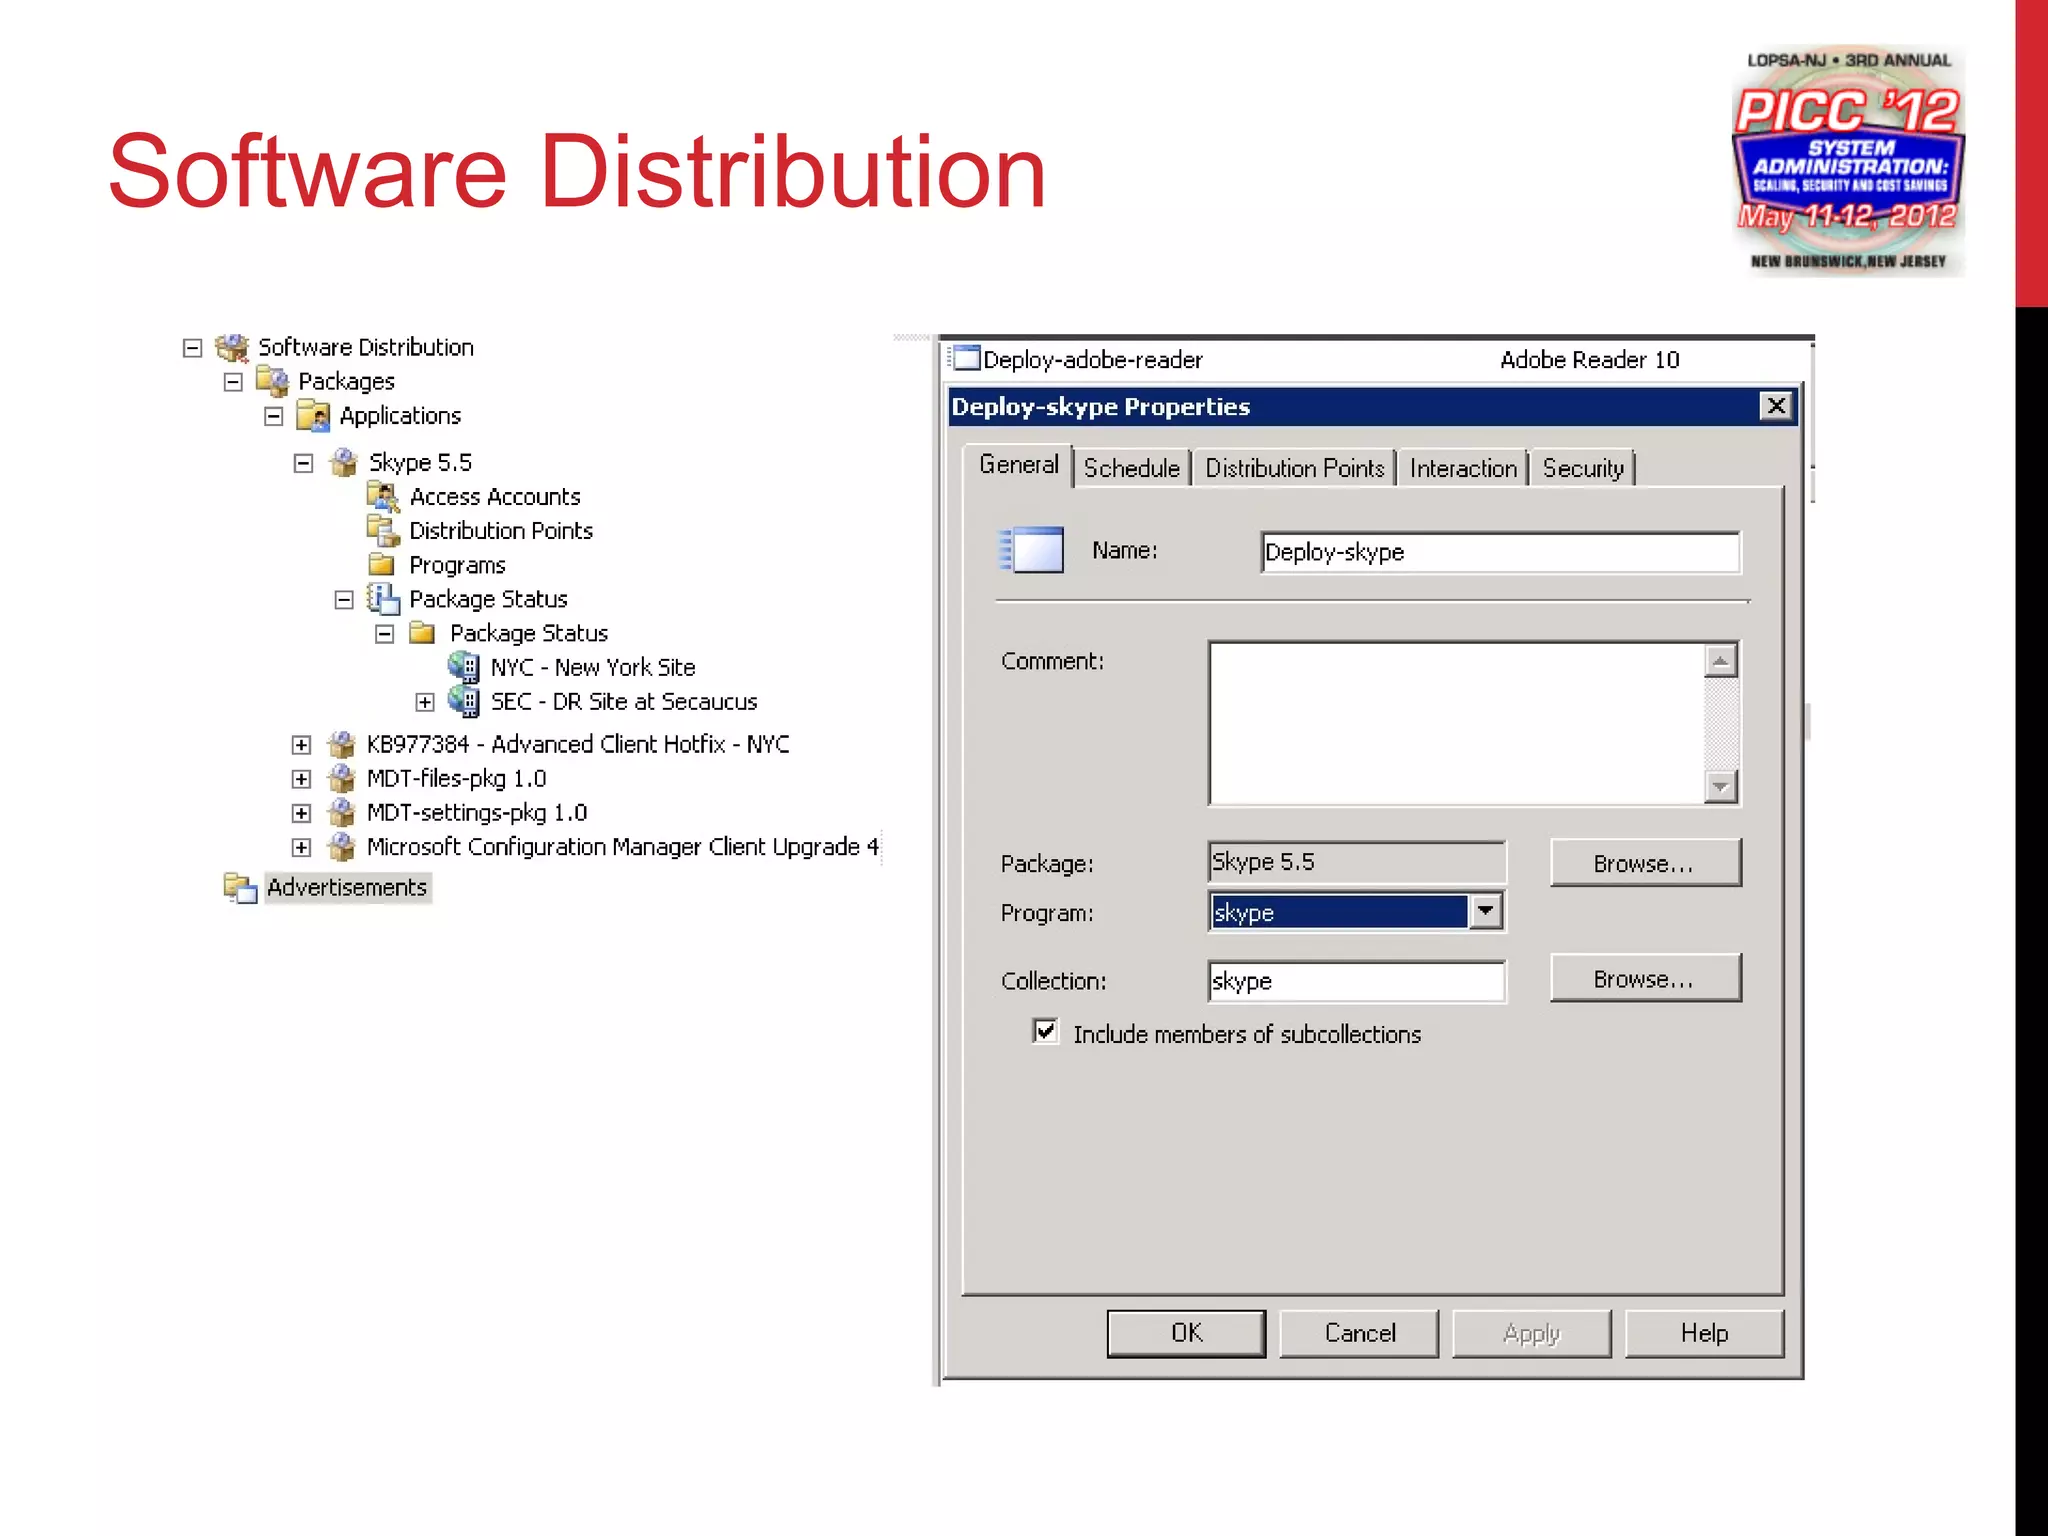
Task: Collapse the parent Package Status node
Action: 344,600
